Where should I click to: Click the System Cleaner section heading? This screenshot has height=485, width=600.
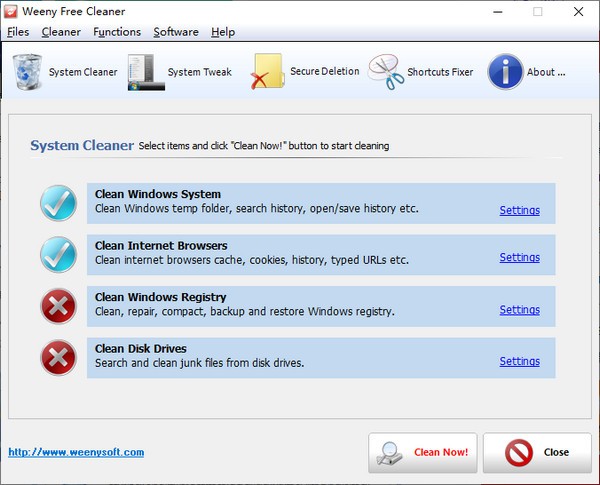click(82, 145)
